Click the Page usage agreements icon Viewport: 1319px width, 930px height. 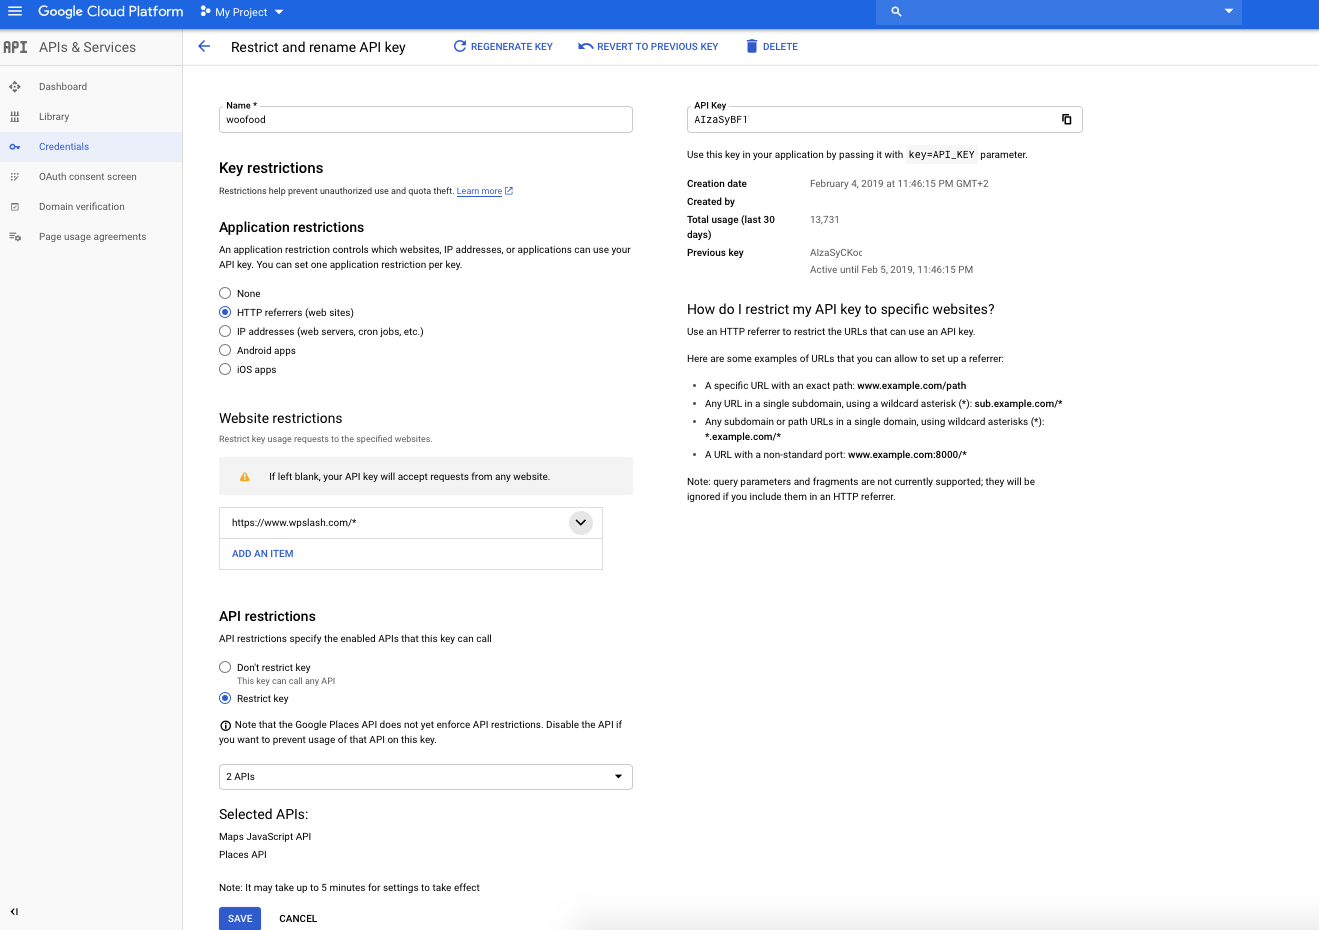[15, 237]
